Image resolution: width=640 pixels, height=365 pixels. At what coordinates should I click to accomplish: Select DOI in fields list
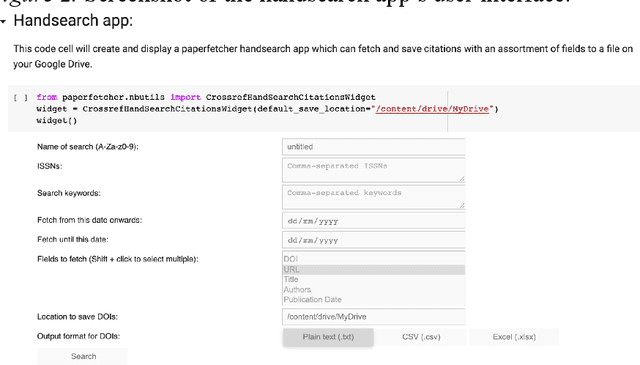pyautogui.click(x=373, y=259)
